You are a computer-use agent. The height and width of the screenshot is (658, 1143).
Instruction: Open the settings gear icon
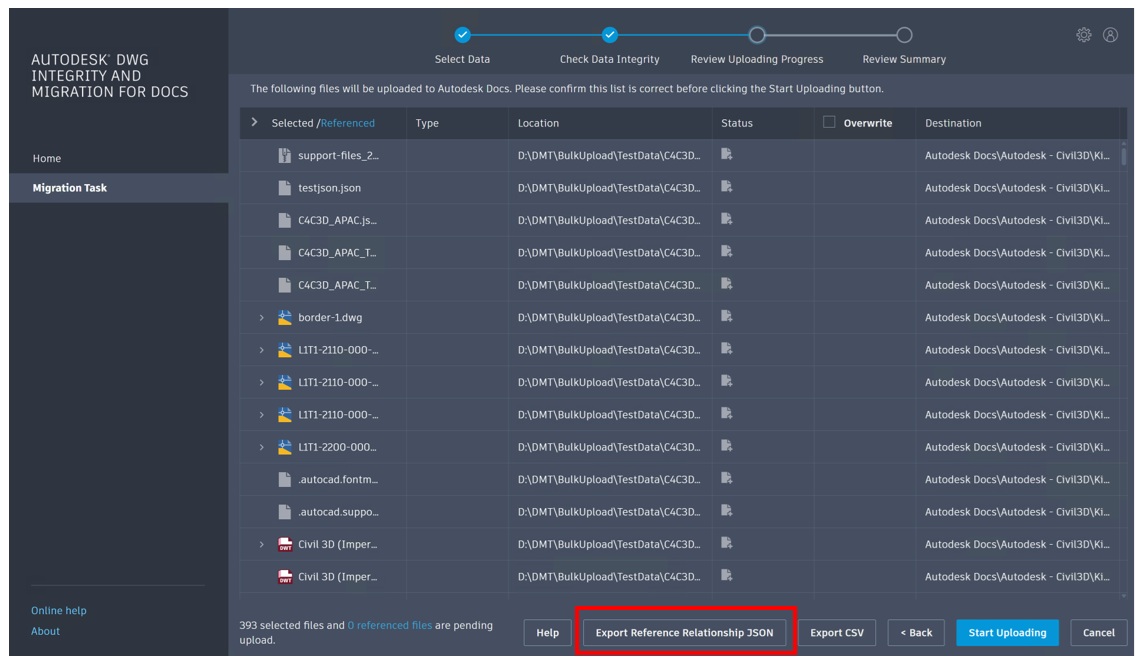pos(1083,35)
